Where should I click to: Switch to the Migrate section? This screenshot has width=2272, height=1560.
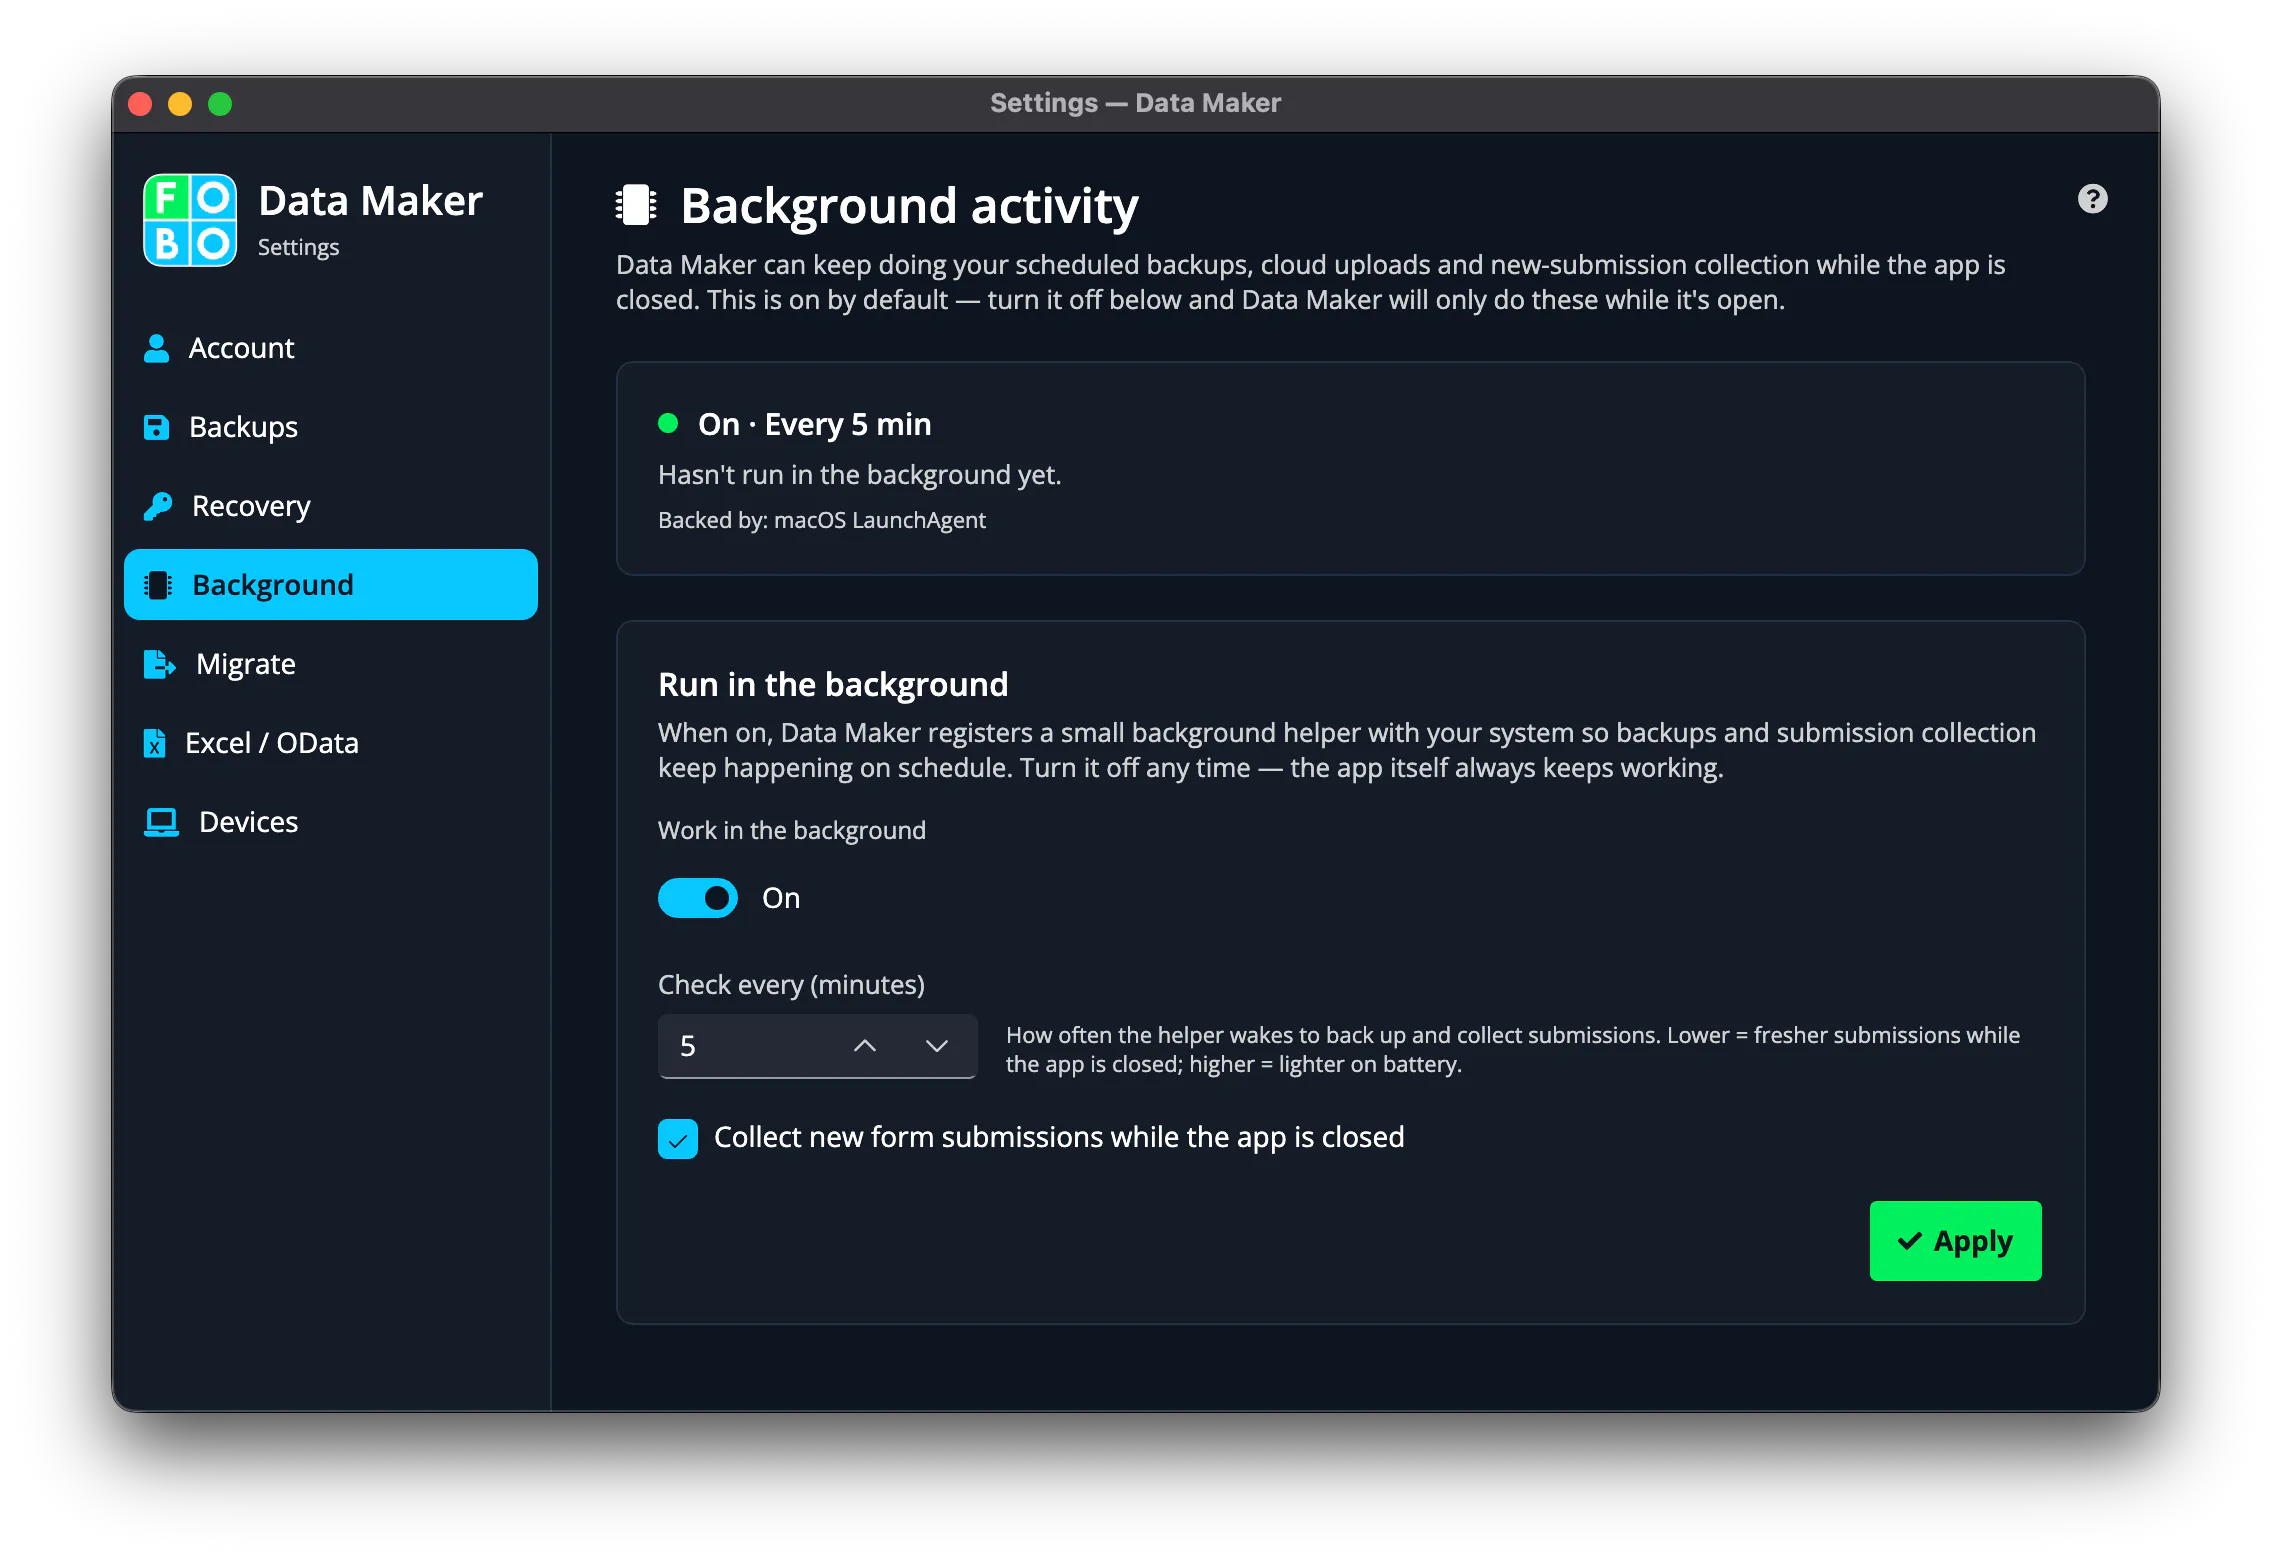[331, 664]
